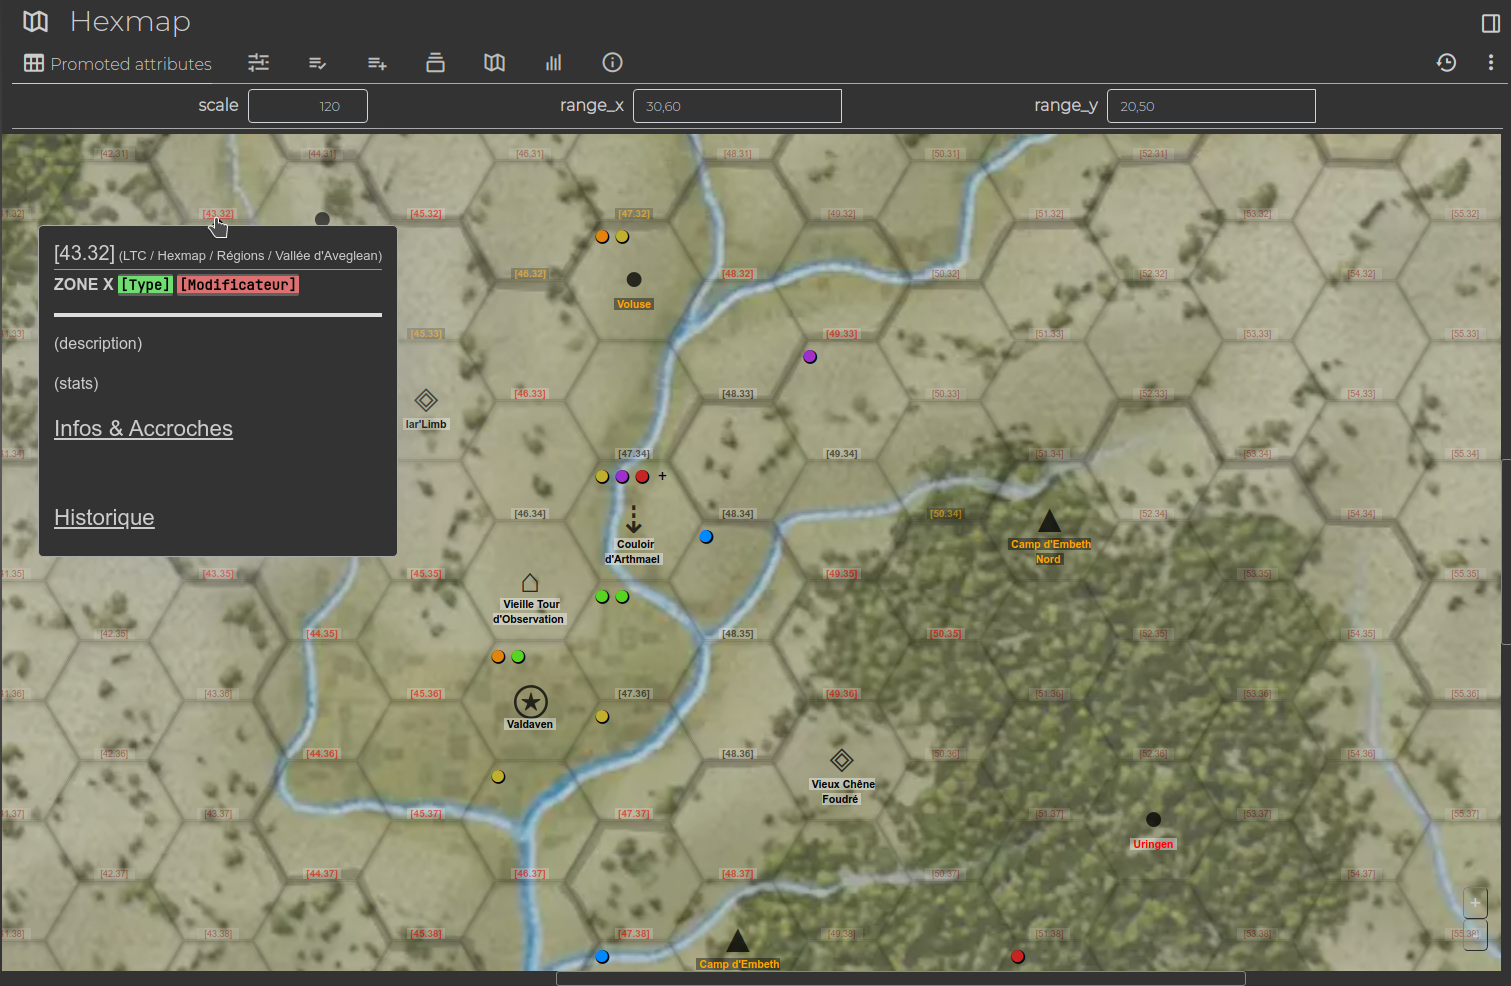The height and width of the screenshot is (986, 1511).
Task: Toggle the right pane layout icon
Action: (x=1490, y=23)
